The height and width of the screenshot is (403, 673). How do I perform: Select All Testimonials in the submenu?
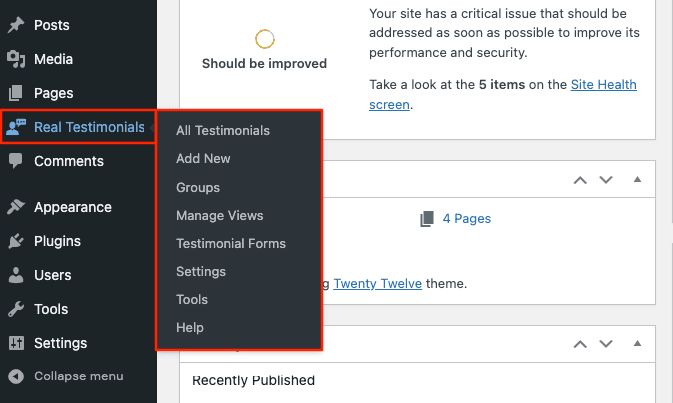coord(223,130)
